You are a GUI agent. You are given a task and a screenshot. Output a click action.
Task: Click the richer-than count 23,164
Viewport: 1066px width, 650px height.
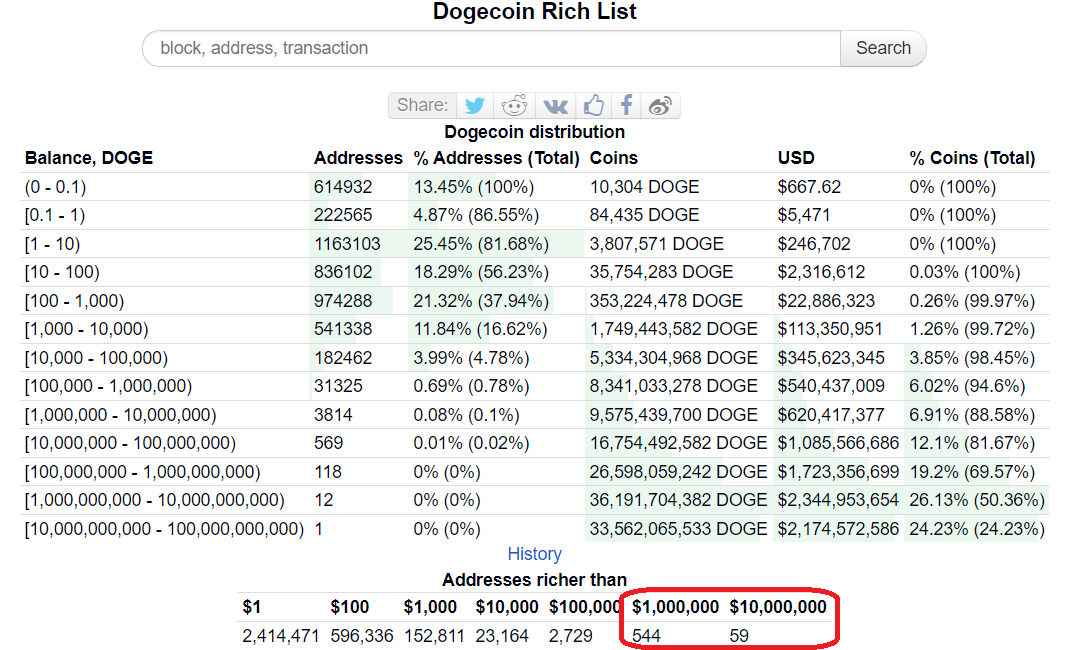coord(502,636)
